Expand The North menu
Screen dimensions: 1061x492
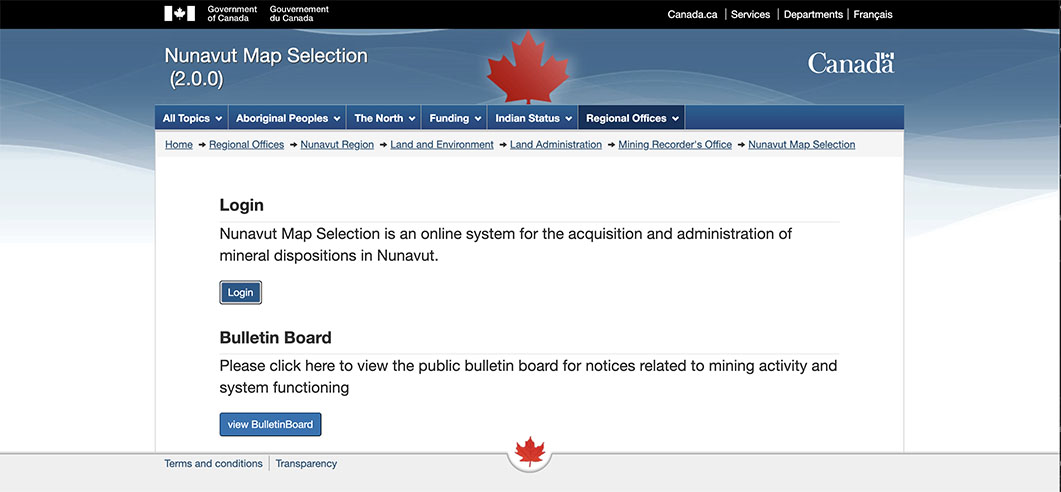(x=384, y=118)
